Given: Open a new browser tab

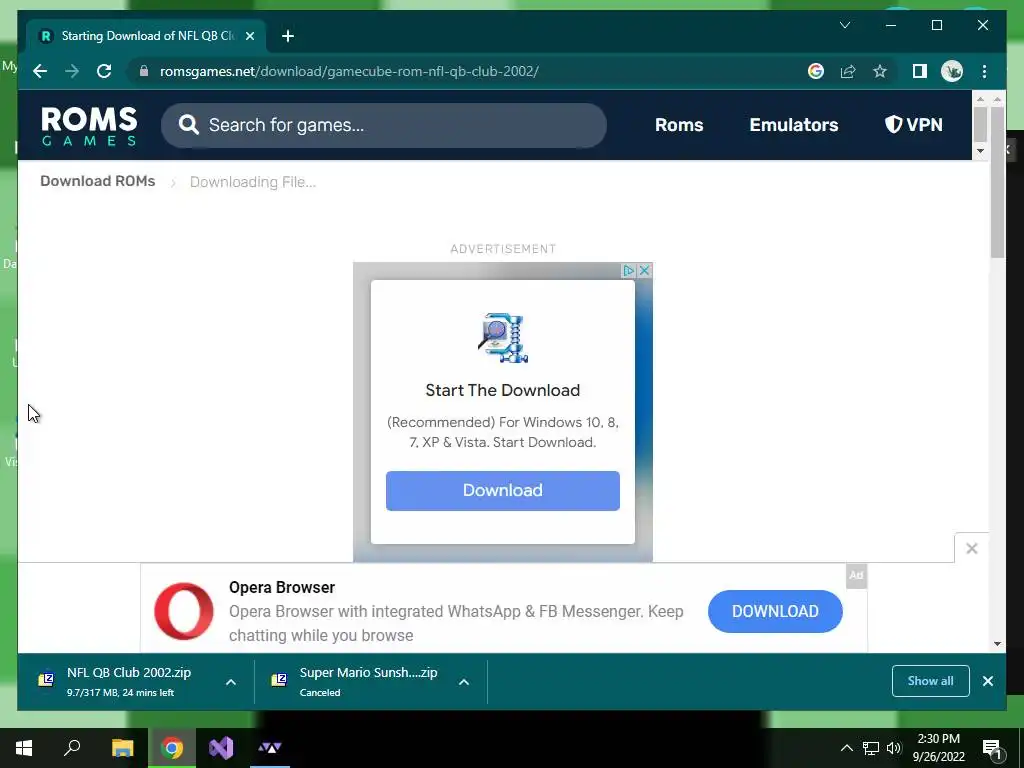Looking at the screenshot, I should pos(288,36).
